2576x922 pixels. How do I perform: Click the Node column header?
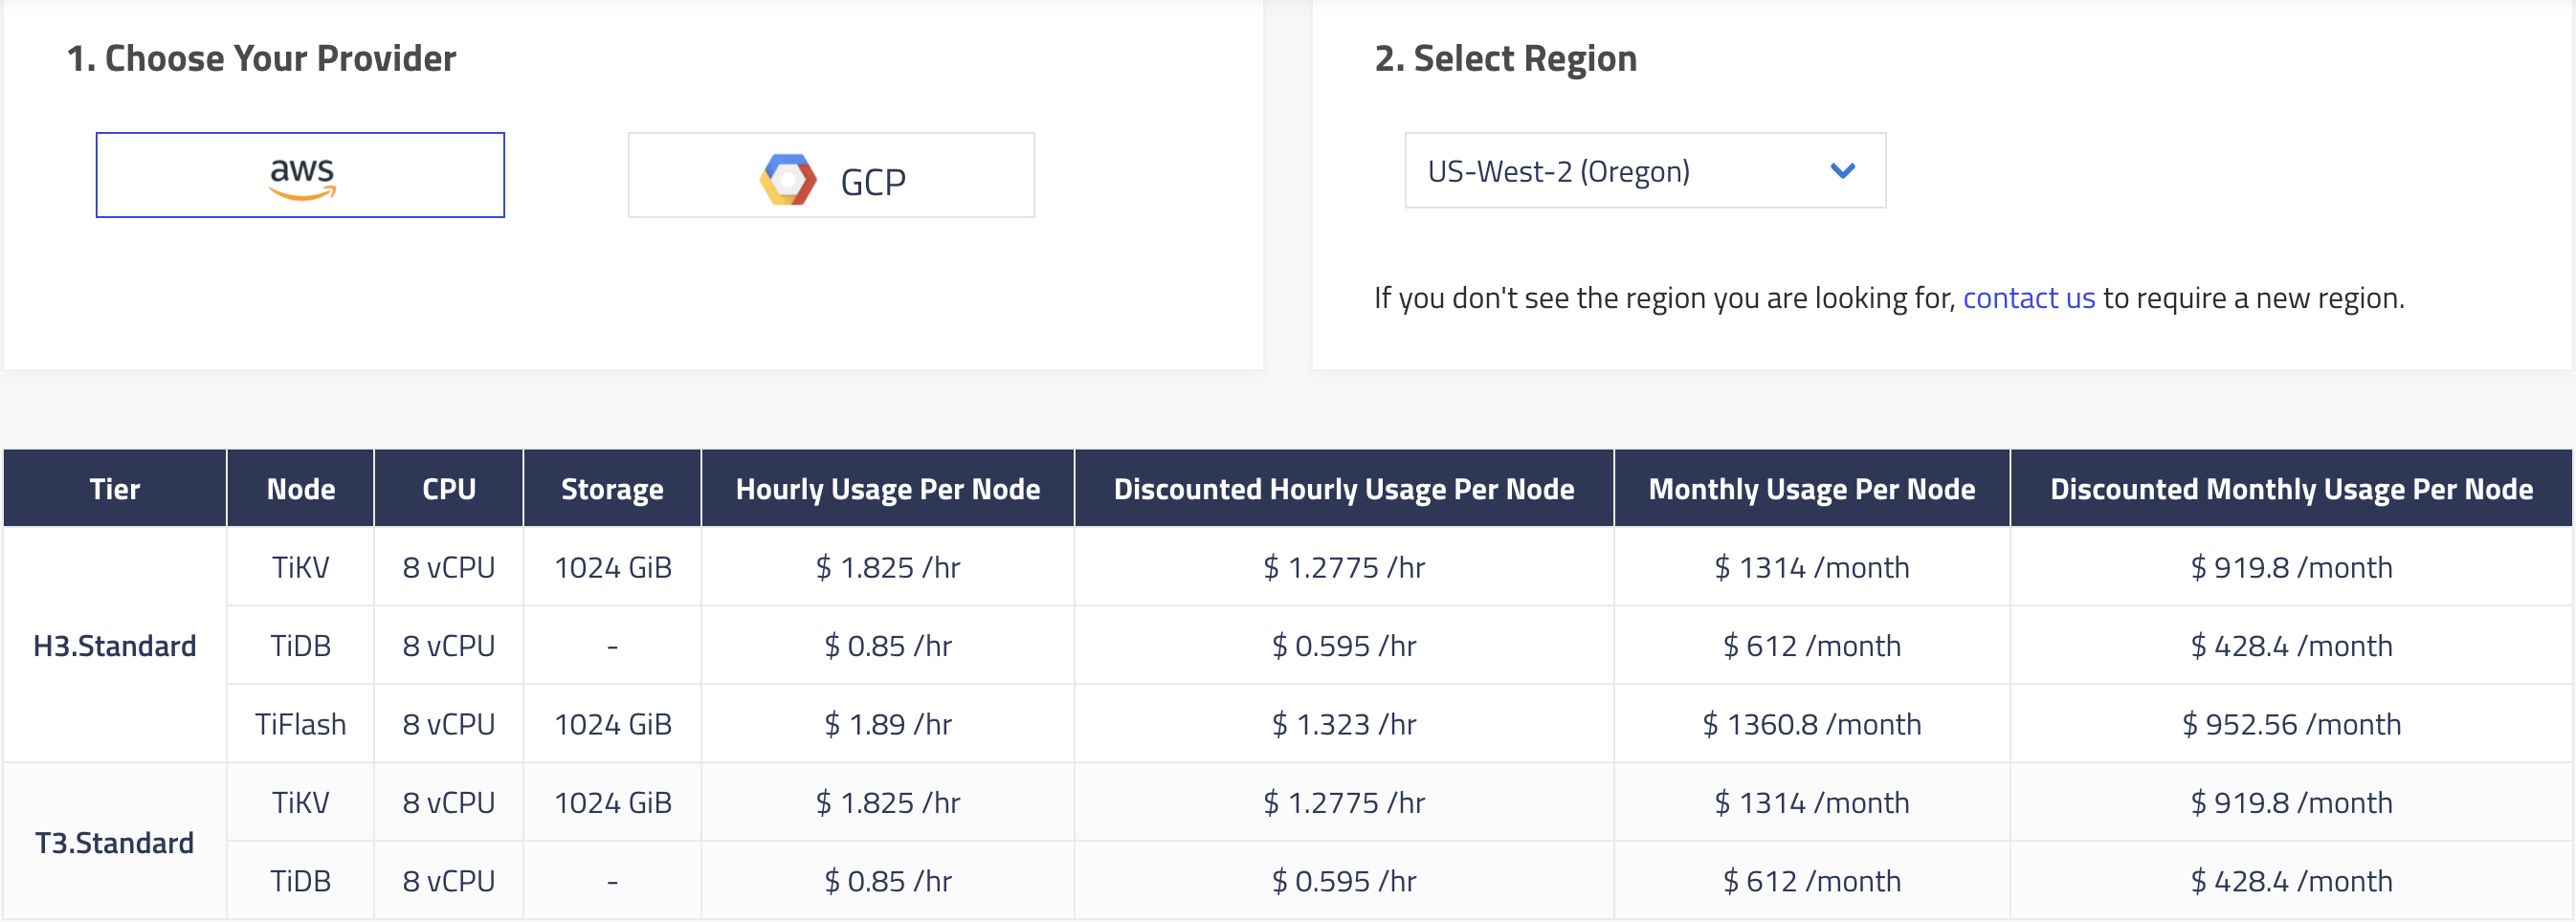300,489
